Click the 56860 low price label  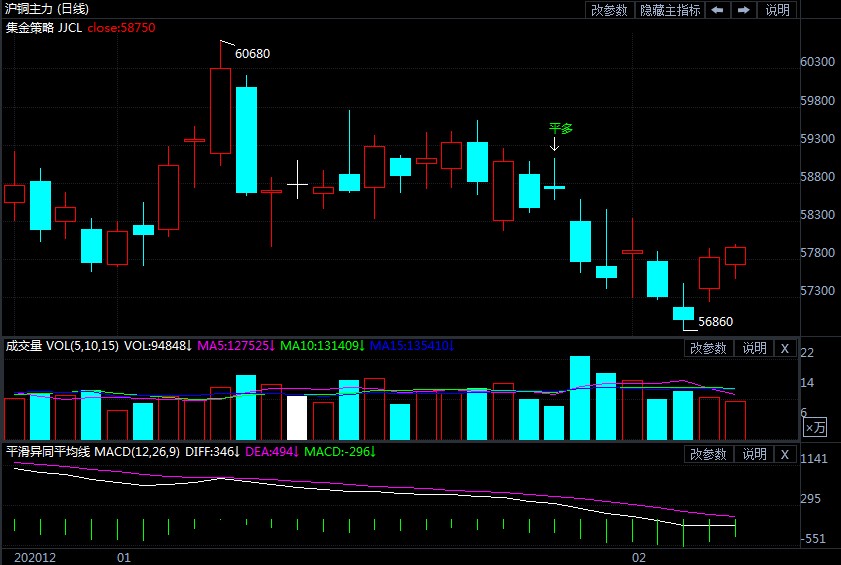click(x=715, y=322)
